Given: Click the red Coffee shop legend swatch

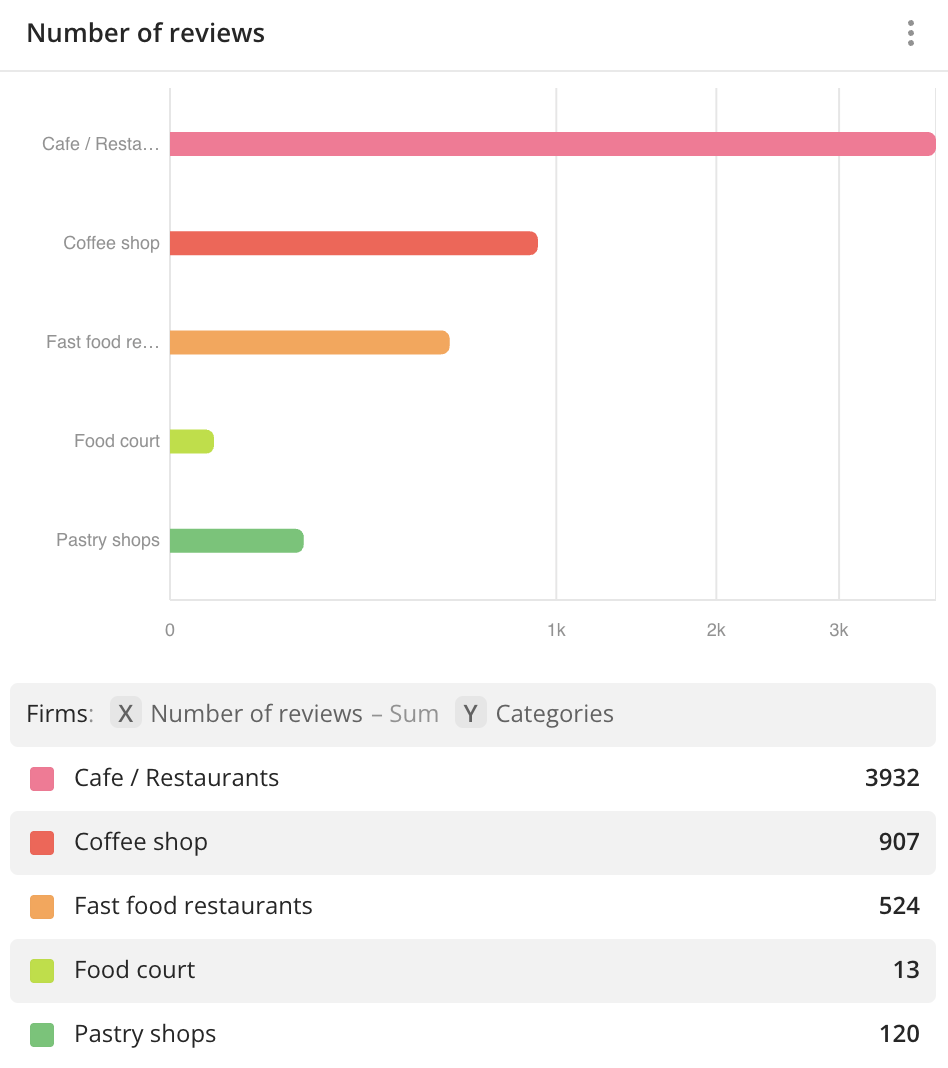Looking at the screenshot, I should click(x=42, y=843).
